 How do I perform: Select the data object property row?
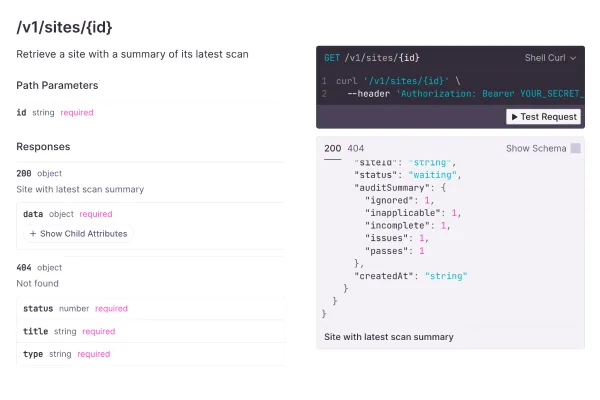tap(67, 214)
